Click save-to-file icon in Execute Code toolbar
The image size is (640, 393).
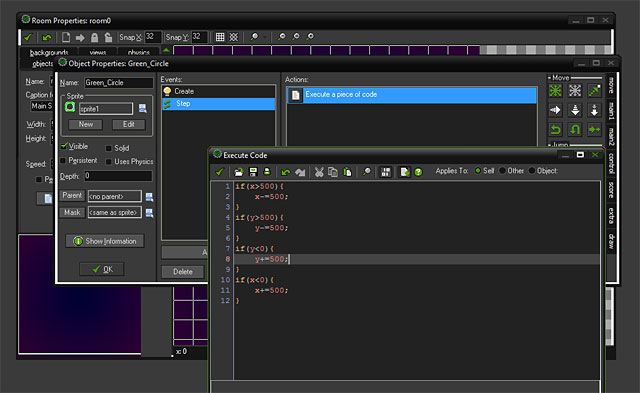point(253,172)
